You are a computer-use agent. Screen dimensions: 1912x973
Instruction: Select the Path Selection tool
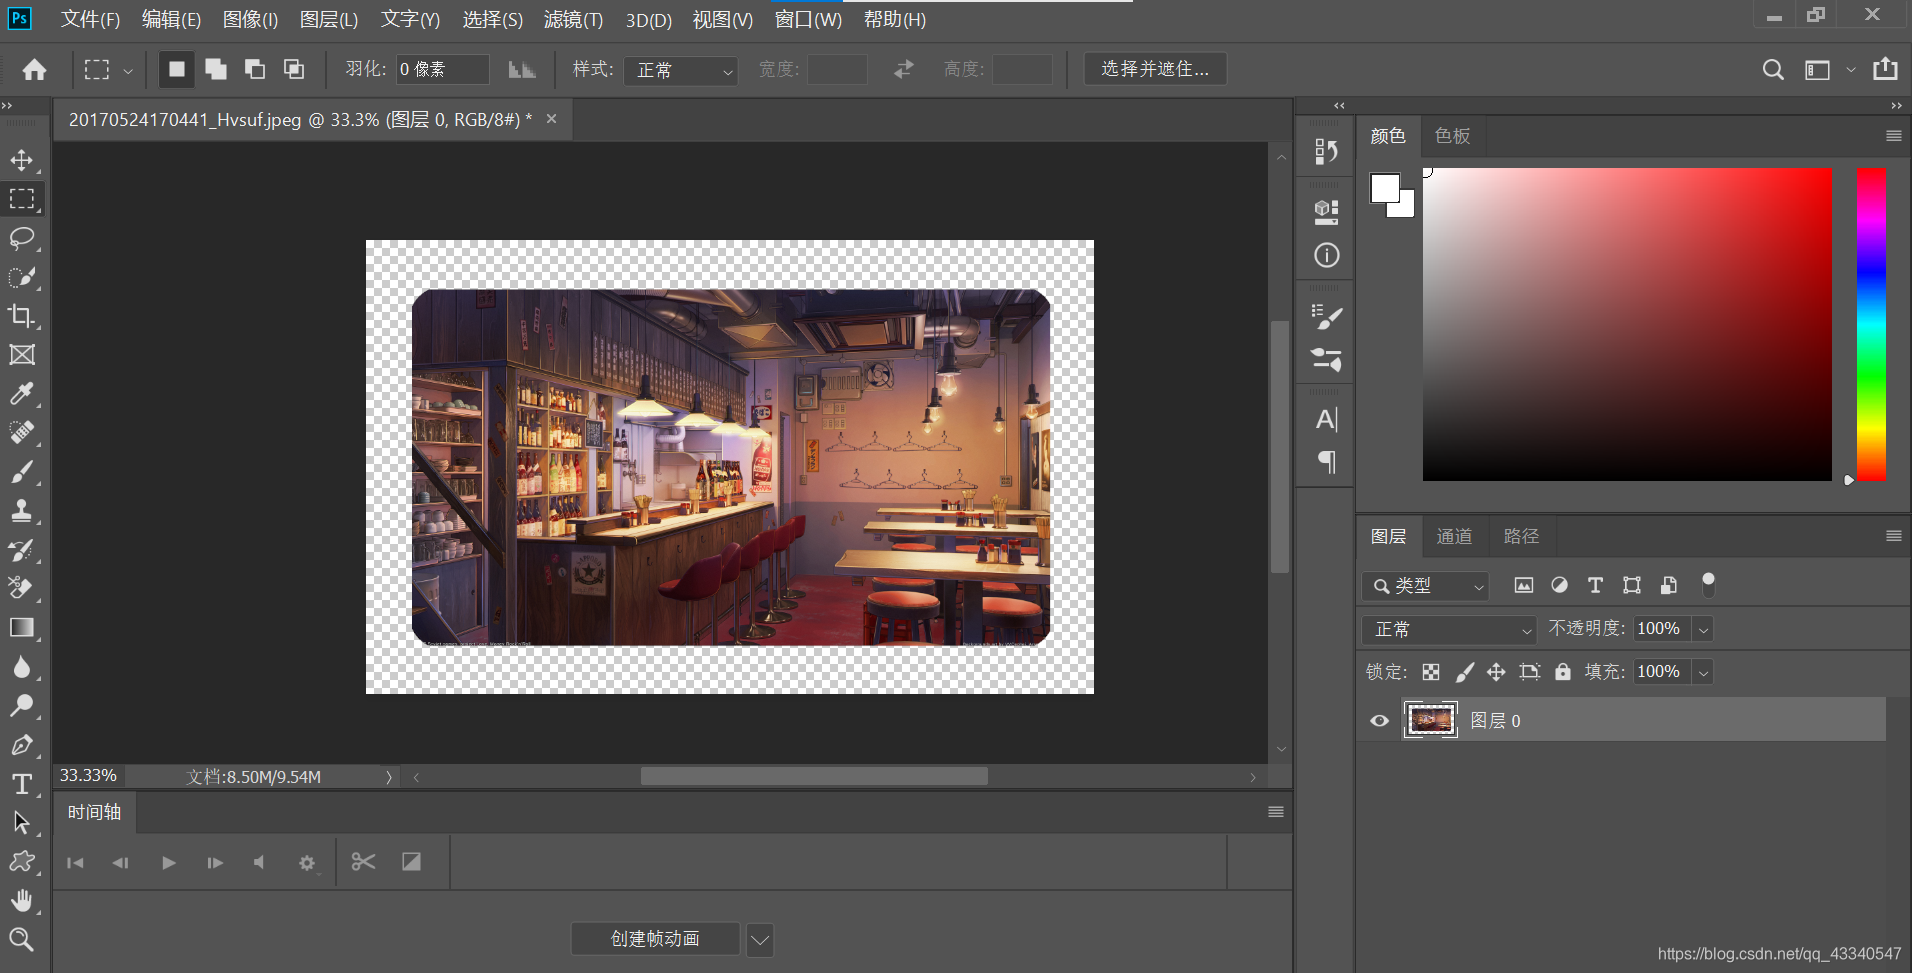(22, 823)
